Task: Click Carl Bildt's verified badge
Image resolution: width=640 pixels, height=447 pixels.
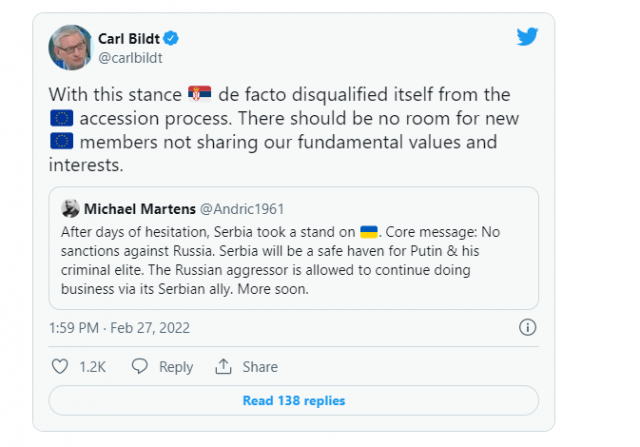Action: 172,39
